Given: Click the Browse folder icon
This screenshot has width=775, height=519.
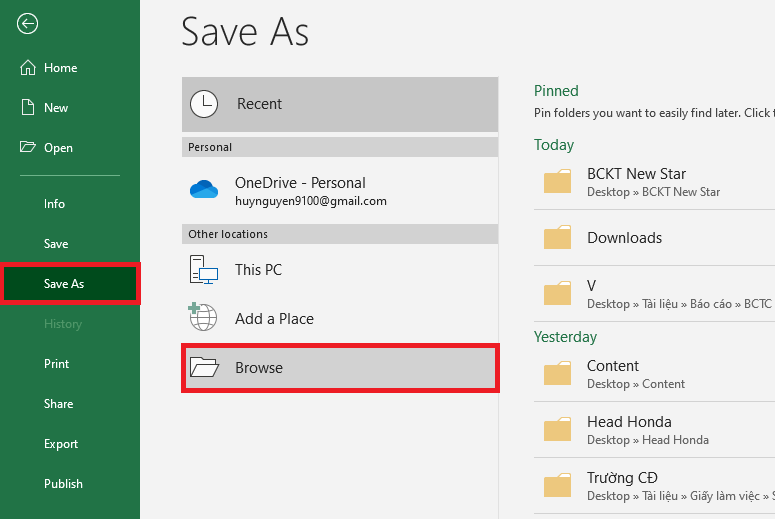Looking at the screenshot, I should tap(204, 368).
